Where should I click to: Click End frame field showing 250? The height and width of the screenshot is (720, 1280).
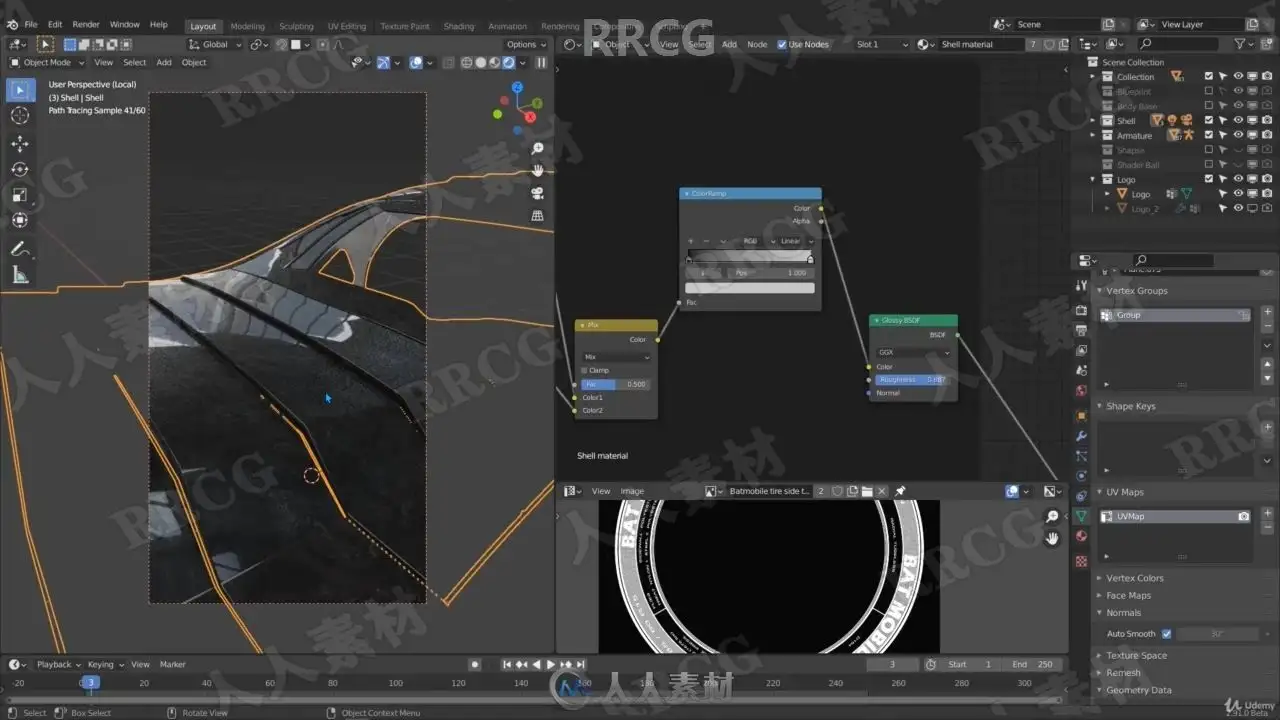pyautogui.click(x=1032, y=664)
